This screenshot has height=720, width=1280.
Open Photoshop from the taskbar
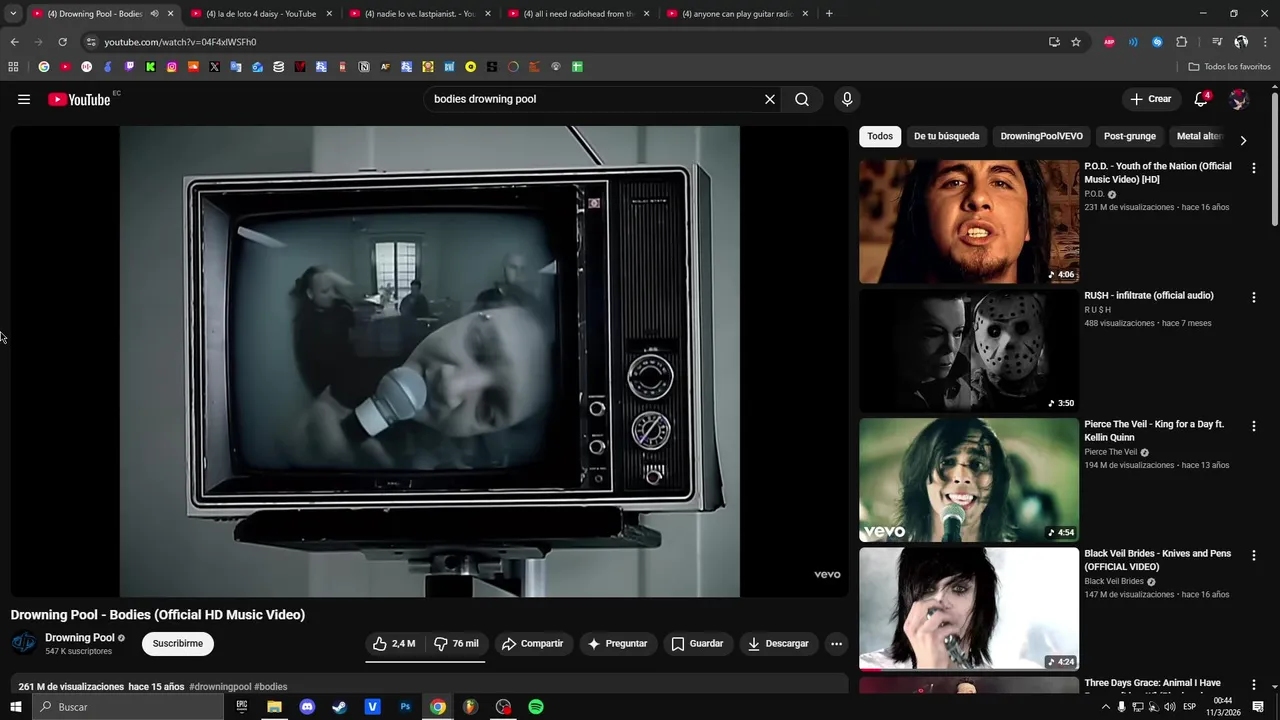[405, 707]
